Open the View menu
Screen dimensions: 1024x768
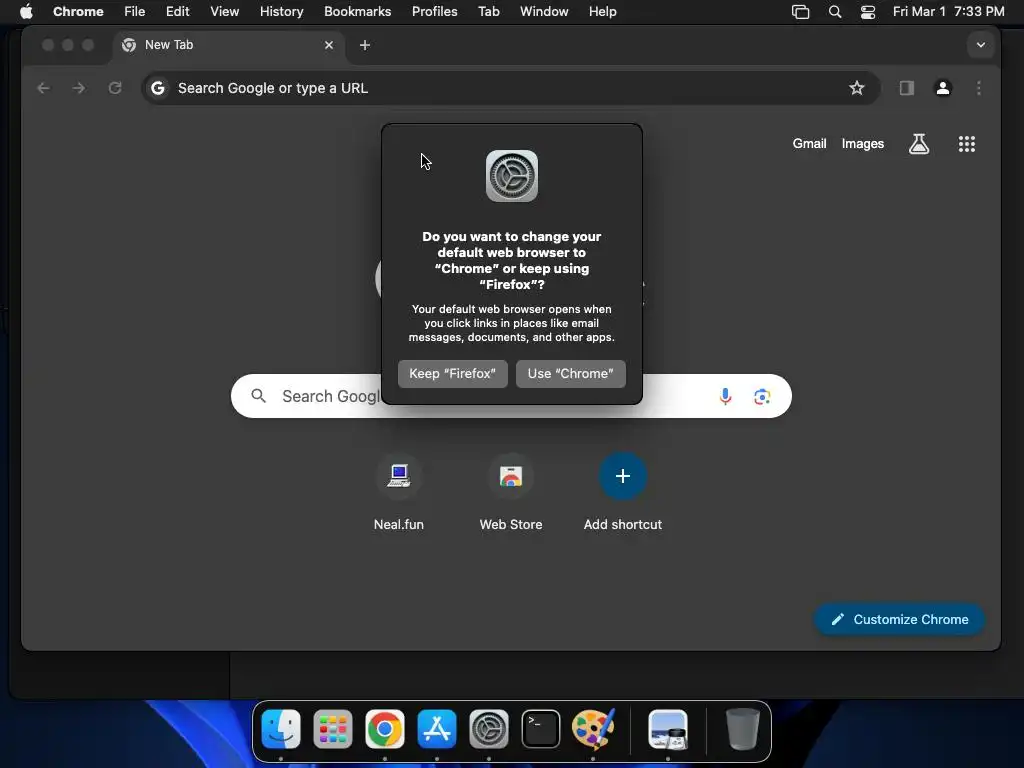(225, 12)
